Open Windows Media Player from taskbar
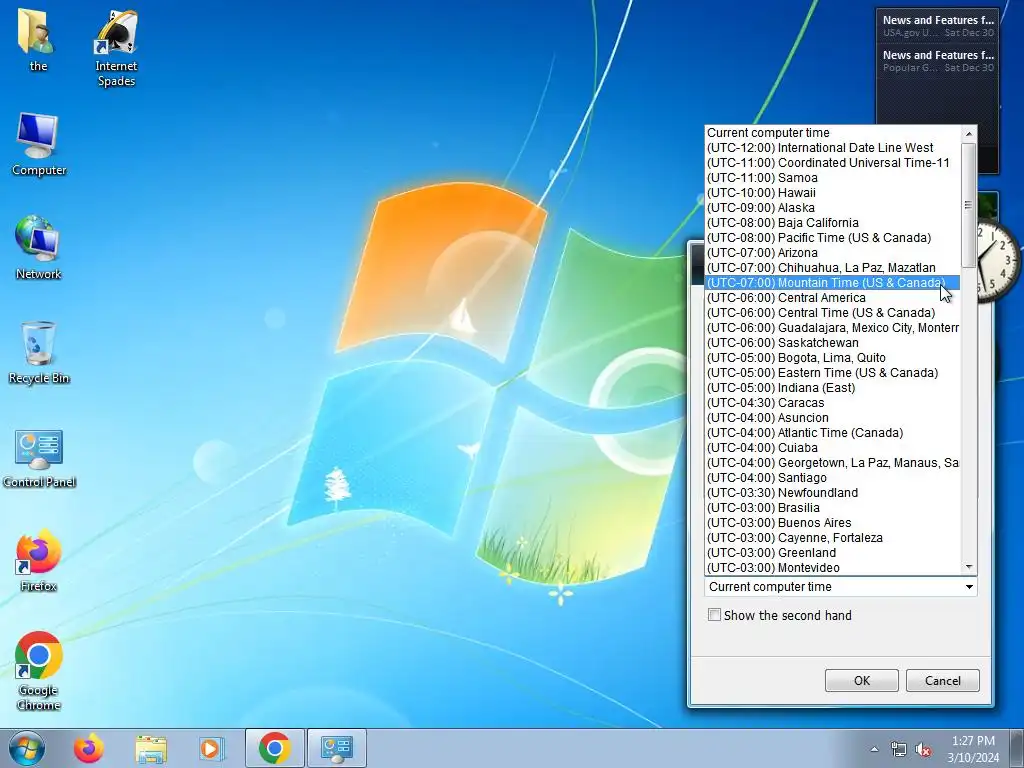The width and height of the screenshot is (1024, 768). 212,748
